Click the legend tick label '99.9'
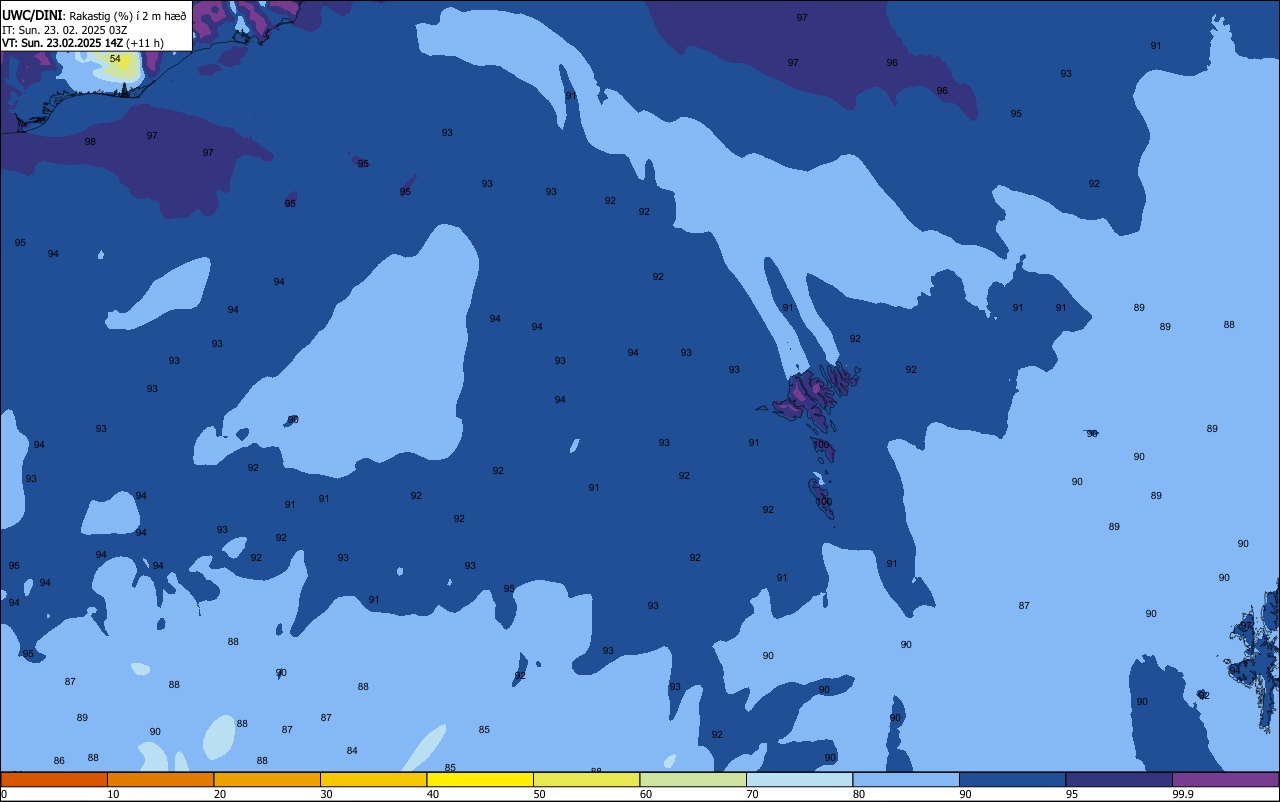This screenshot has width=1280, height=802. pos(1183,794)
